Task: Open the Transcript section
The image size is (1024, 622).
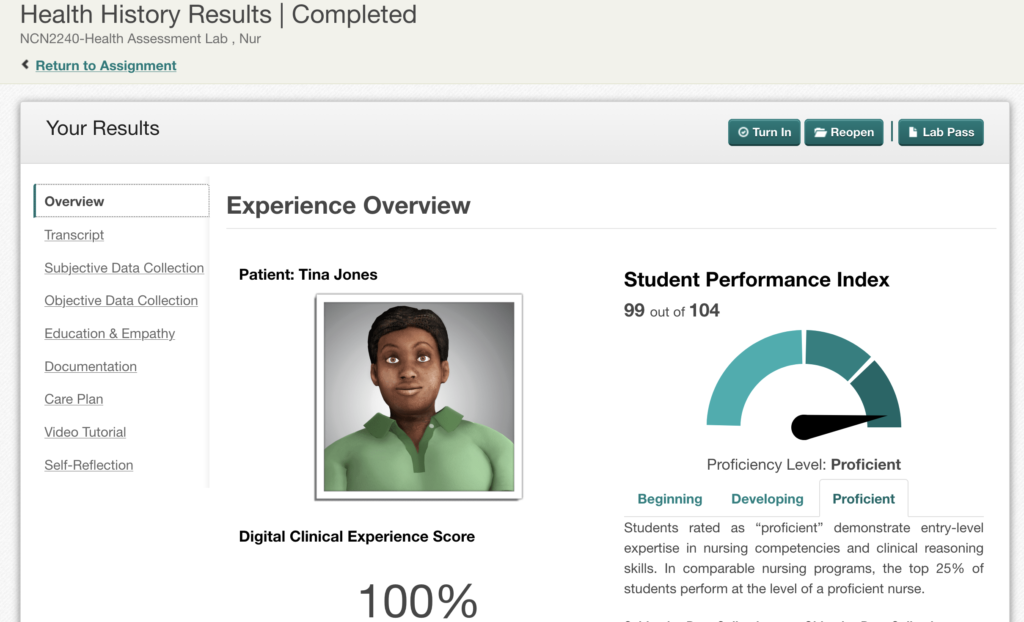Action: [74, 235]
